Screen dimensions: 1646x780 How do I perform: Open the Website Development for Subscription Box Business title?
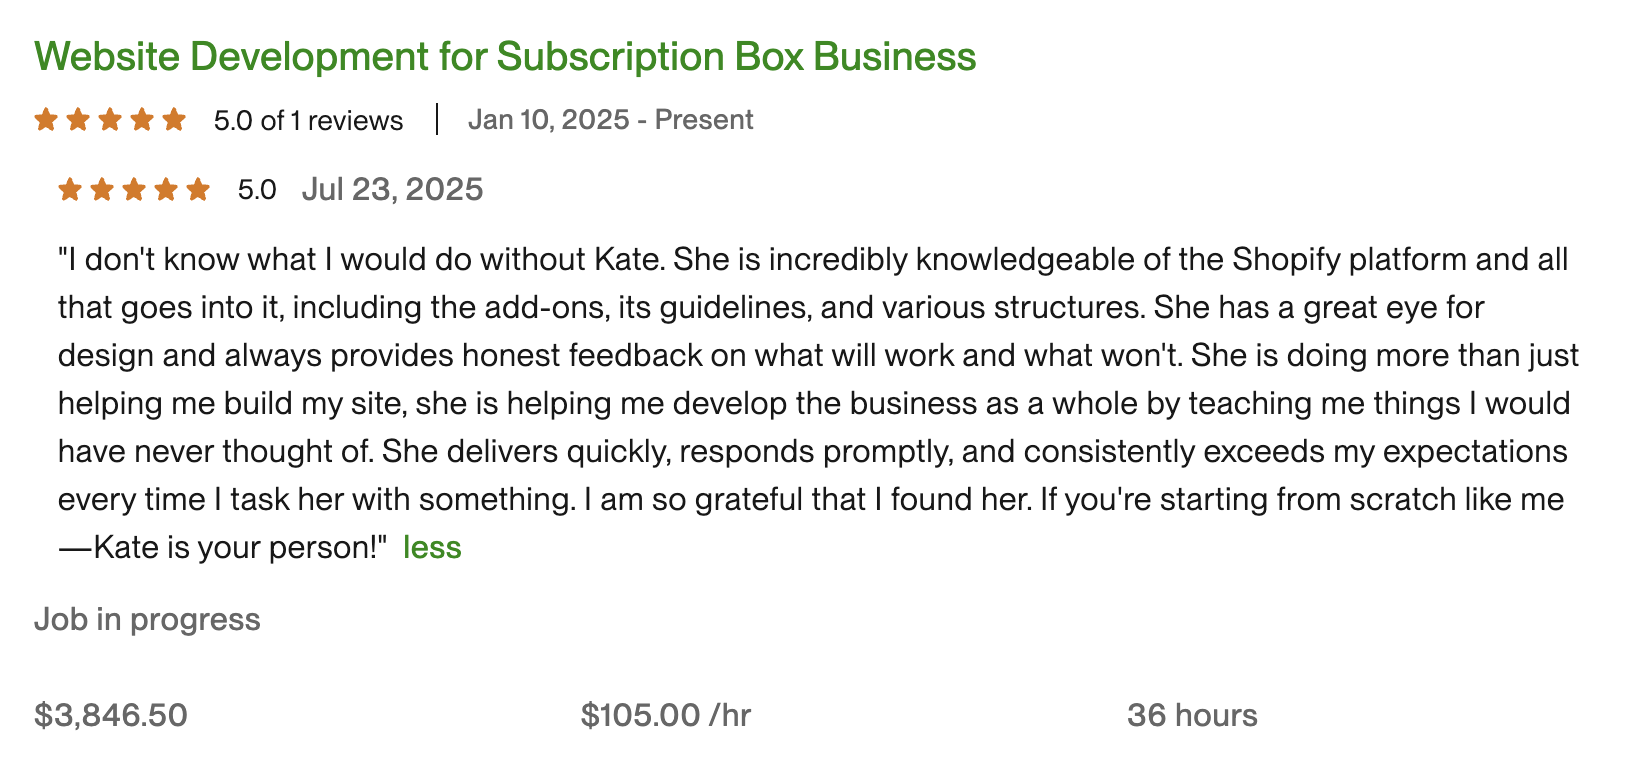505,56
